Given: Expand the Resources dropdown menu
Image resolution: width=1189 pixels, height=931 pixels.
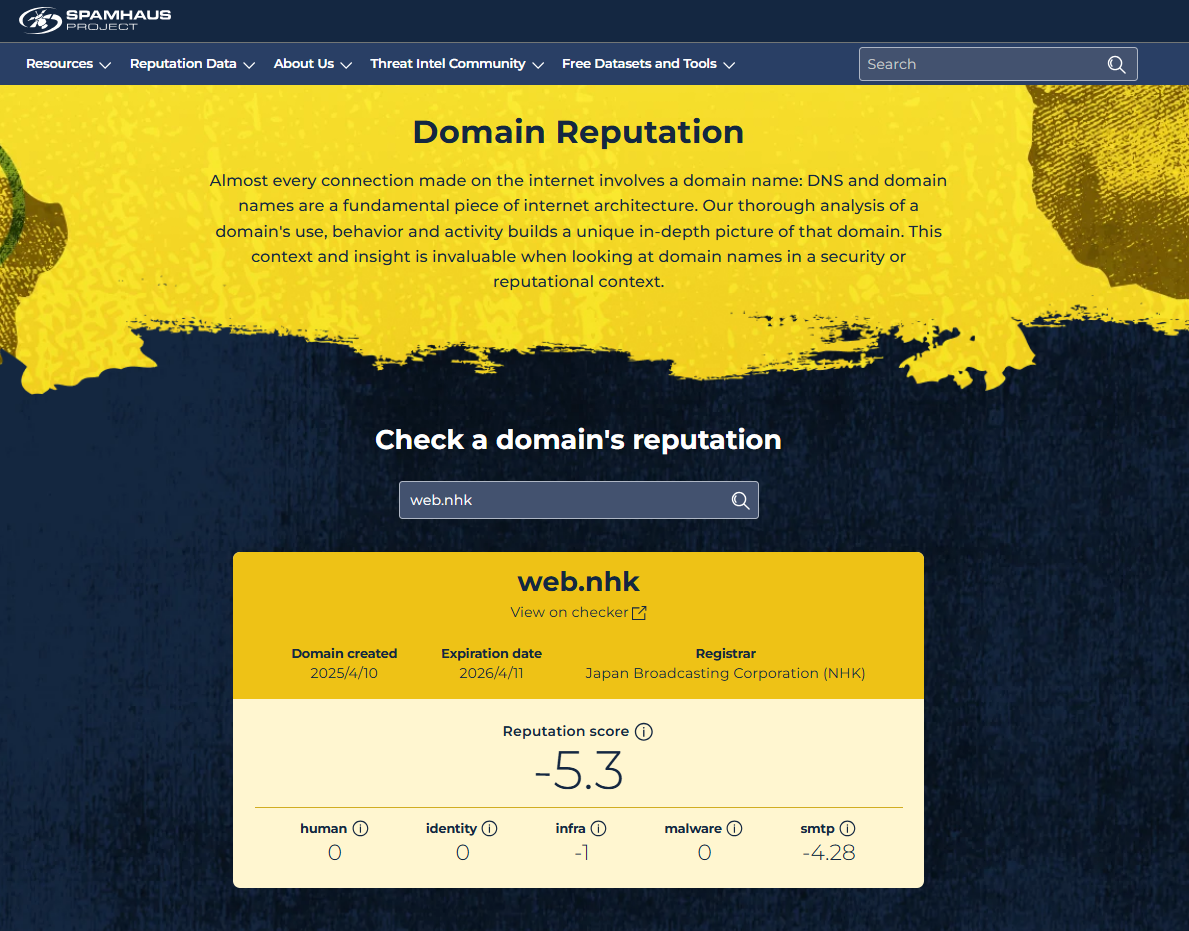Looking at the screenshot, I should click(68, 64).
